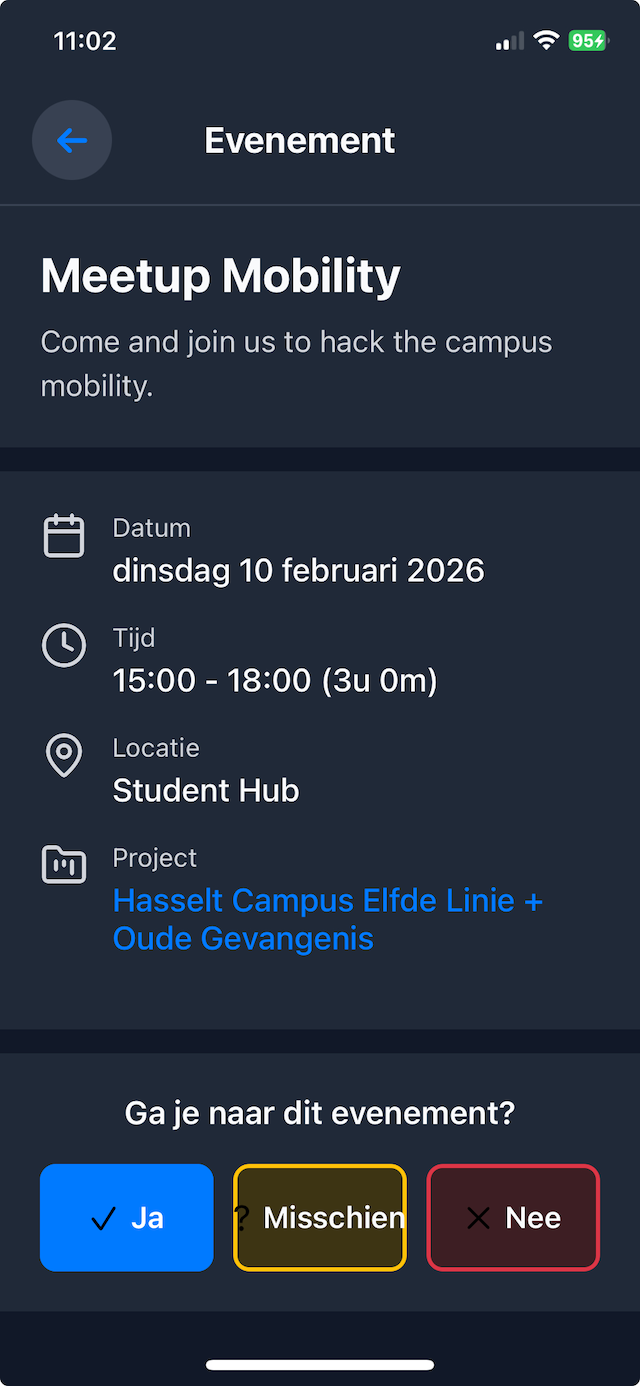Screen dimensions: 640x1386
Task: Click the battery indicator showing 95
Action: pyautogui.click(x=587, y=41)
